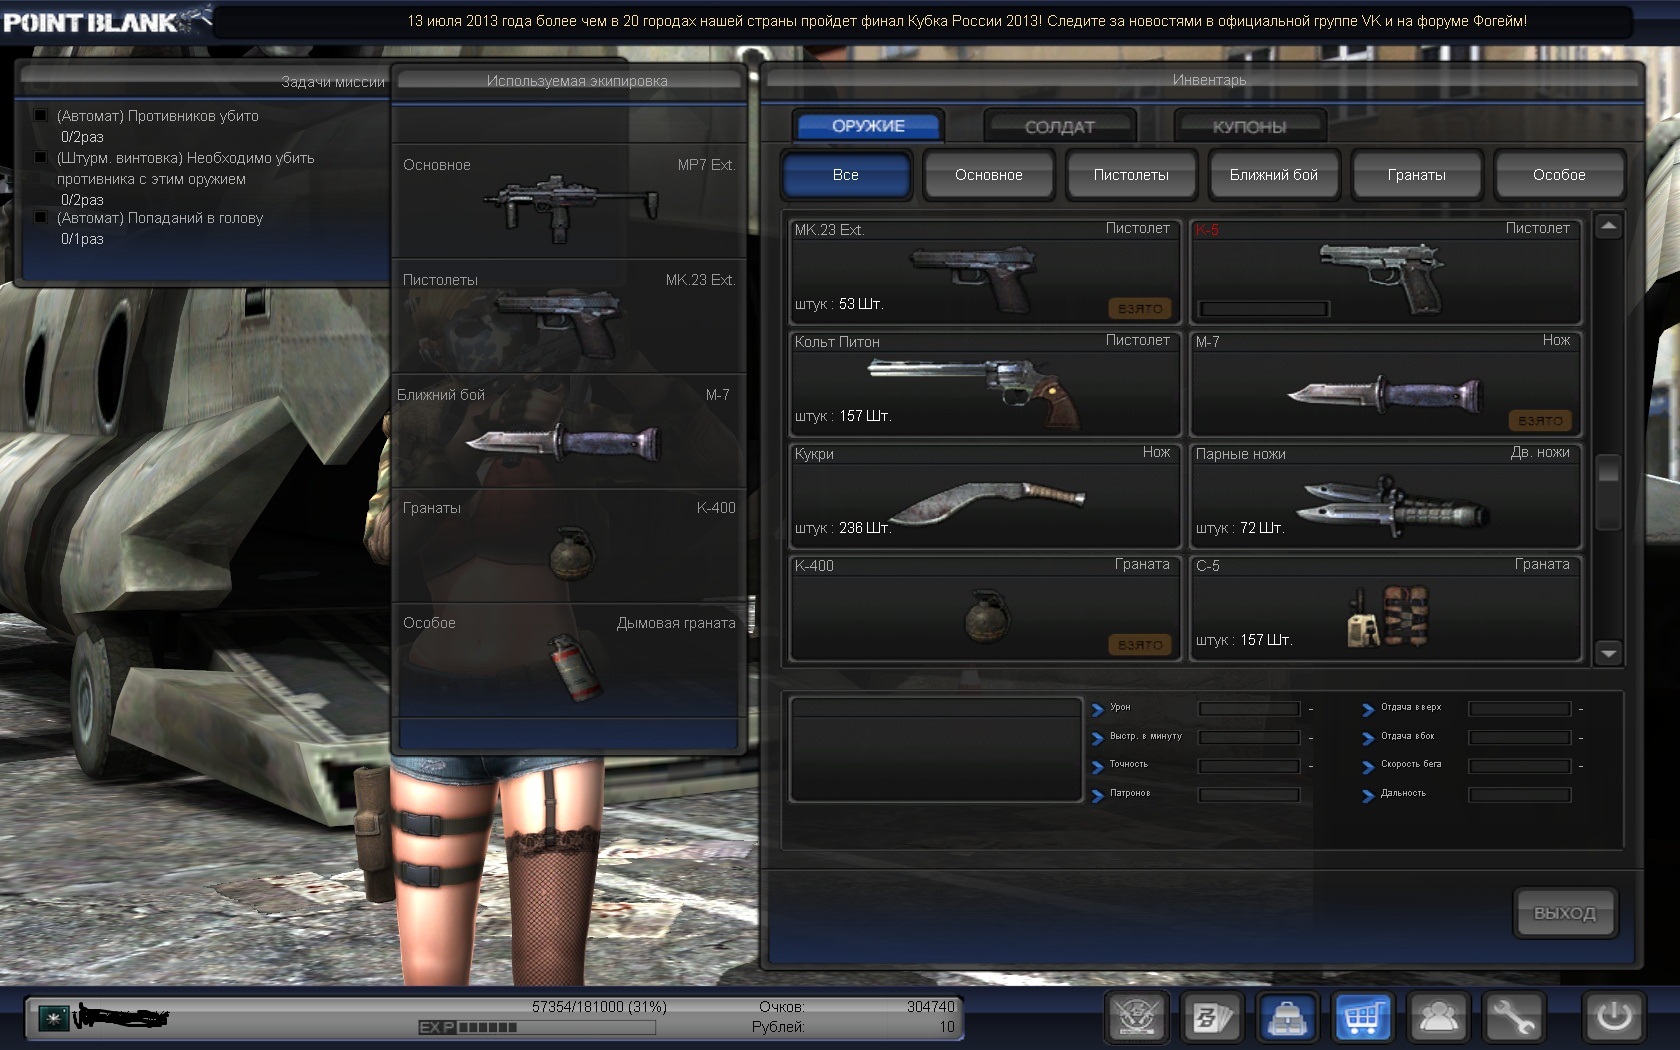Click the Очков value 304740

coord(931,1007)
